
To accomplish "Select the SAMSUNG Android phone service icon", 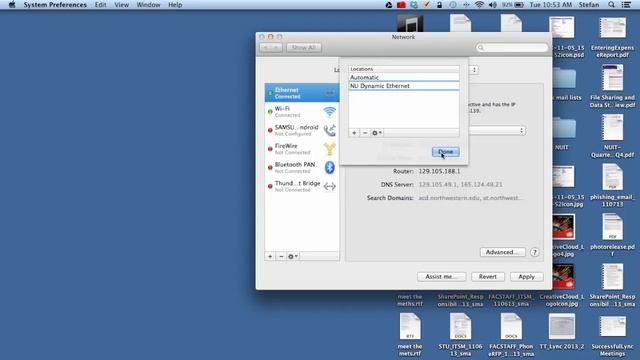I will pos(329,131).
